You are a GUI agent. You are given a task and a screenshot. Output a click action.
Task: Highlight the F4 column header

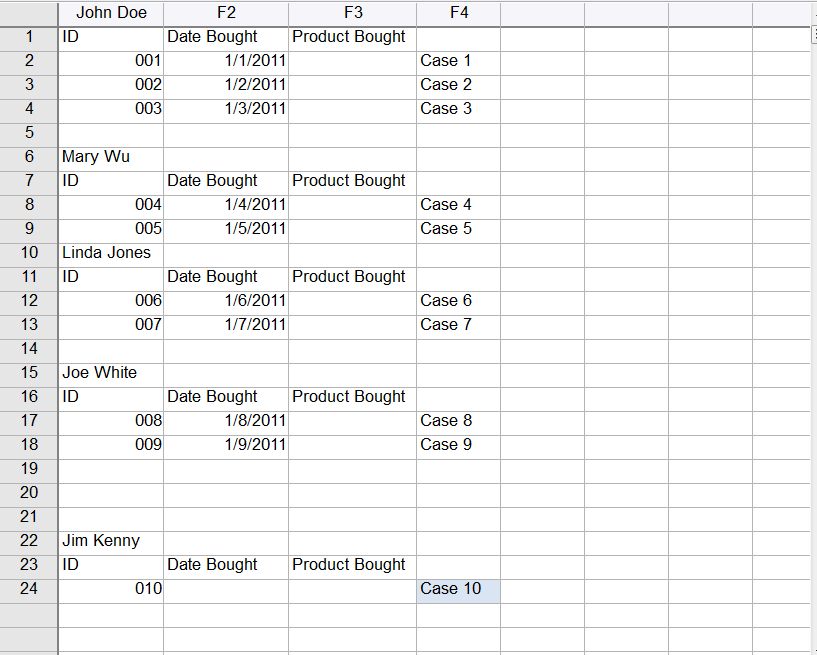click(x=458, y=13)
